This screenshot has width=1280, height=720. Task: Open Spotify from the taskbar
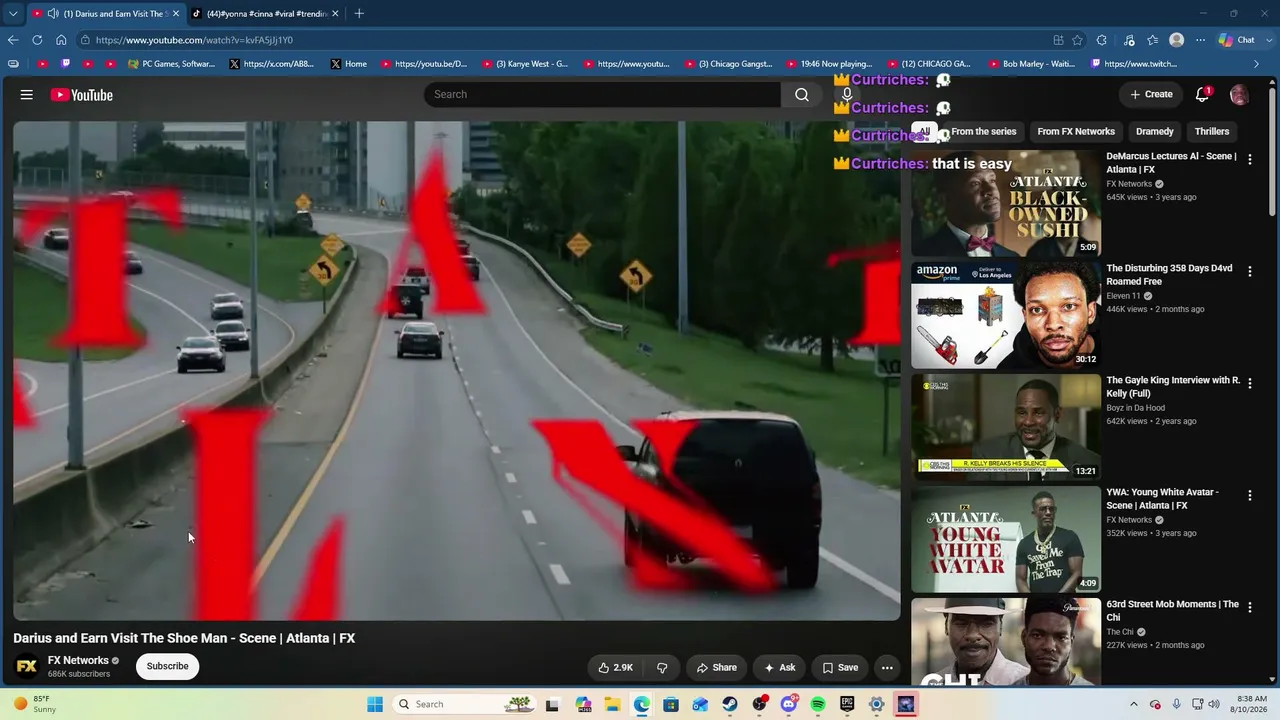point(818,704)
